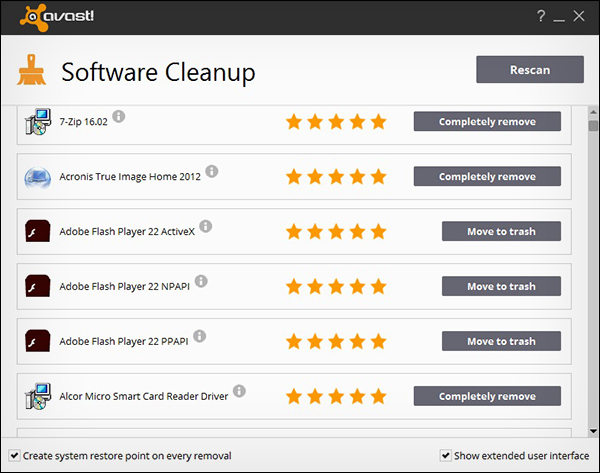Completely remove 7-Zip 16.02
Viewport: 600px width, 473px height.
click(x=487, y=121)
